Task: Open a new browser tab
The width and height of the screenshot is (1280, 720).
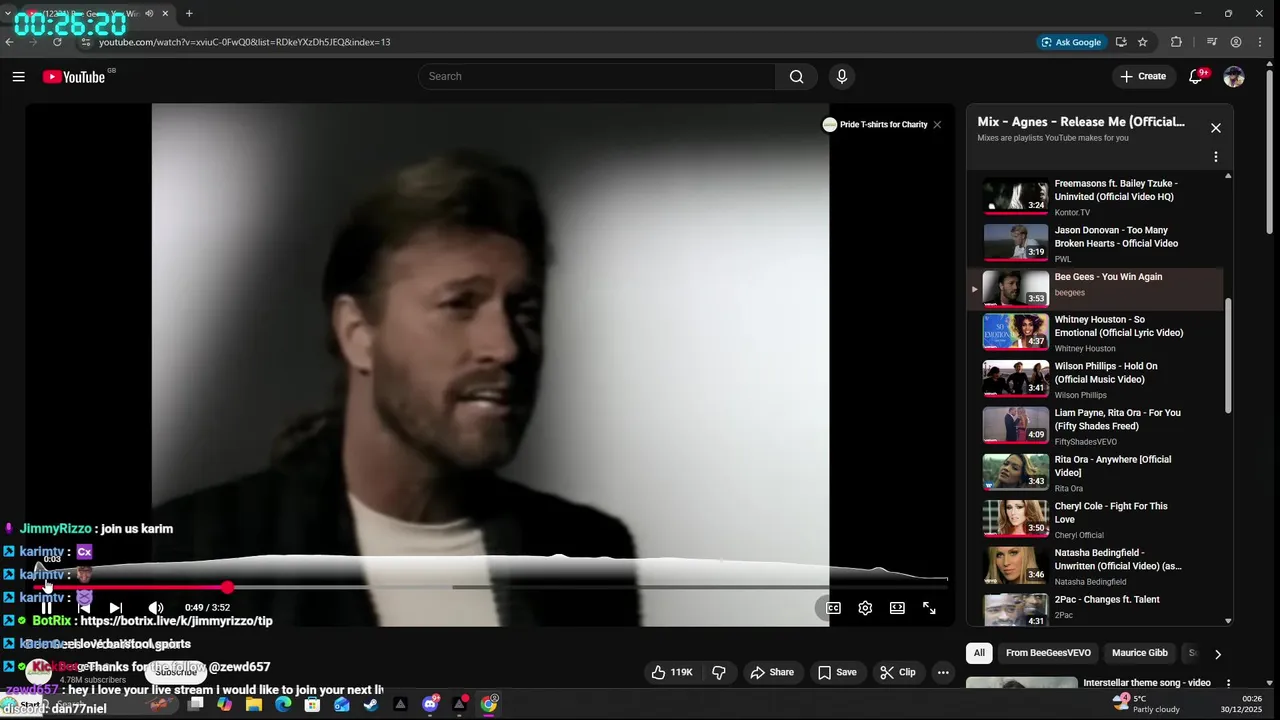Action: (x=189, y=13)
